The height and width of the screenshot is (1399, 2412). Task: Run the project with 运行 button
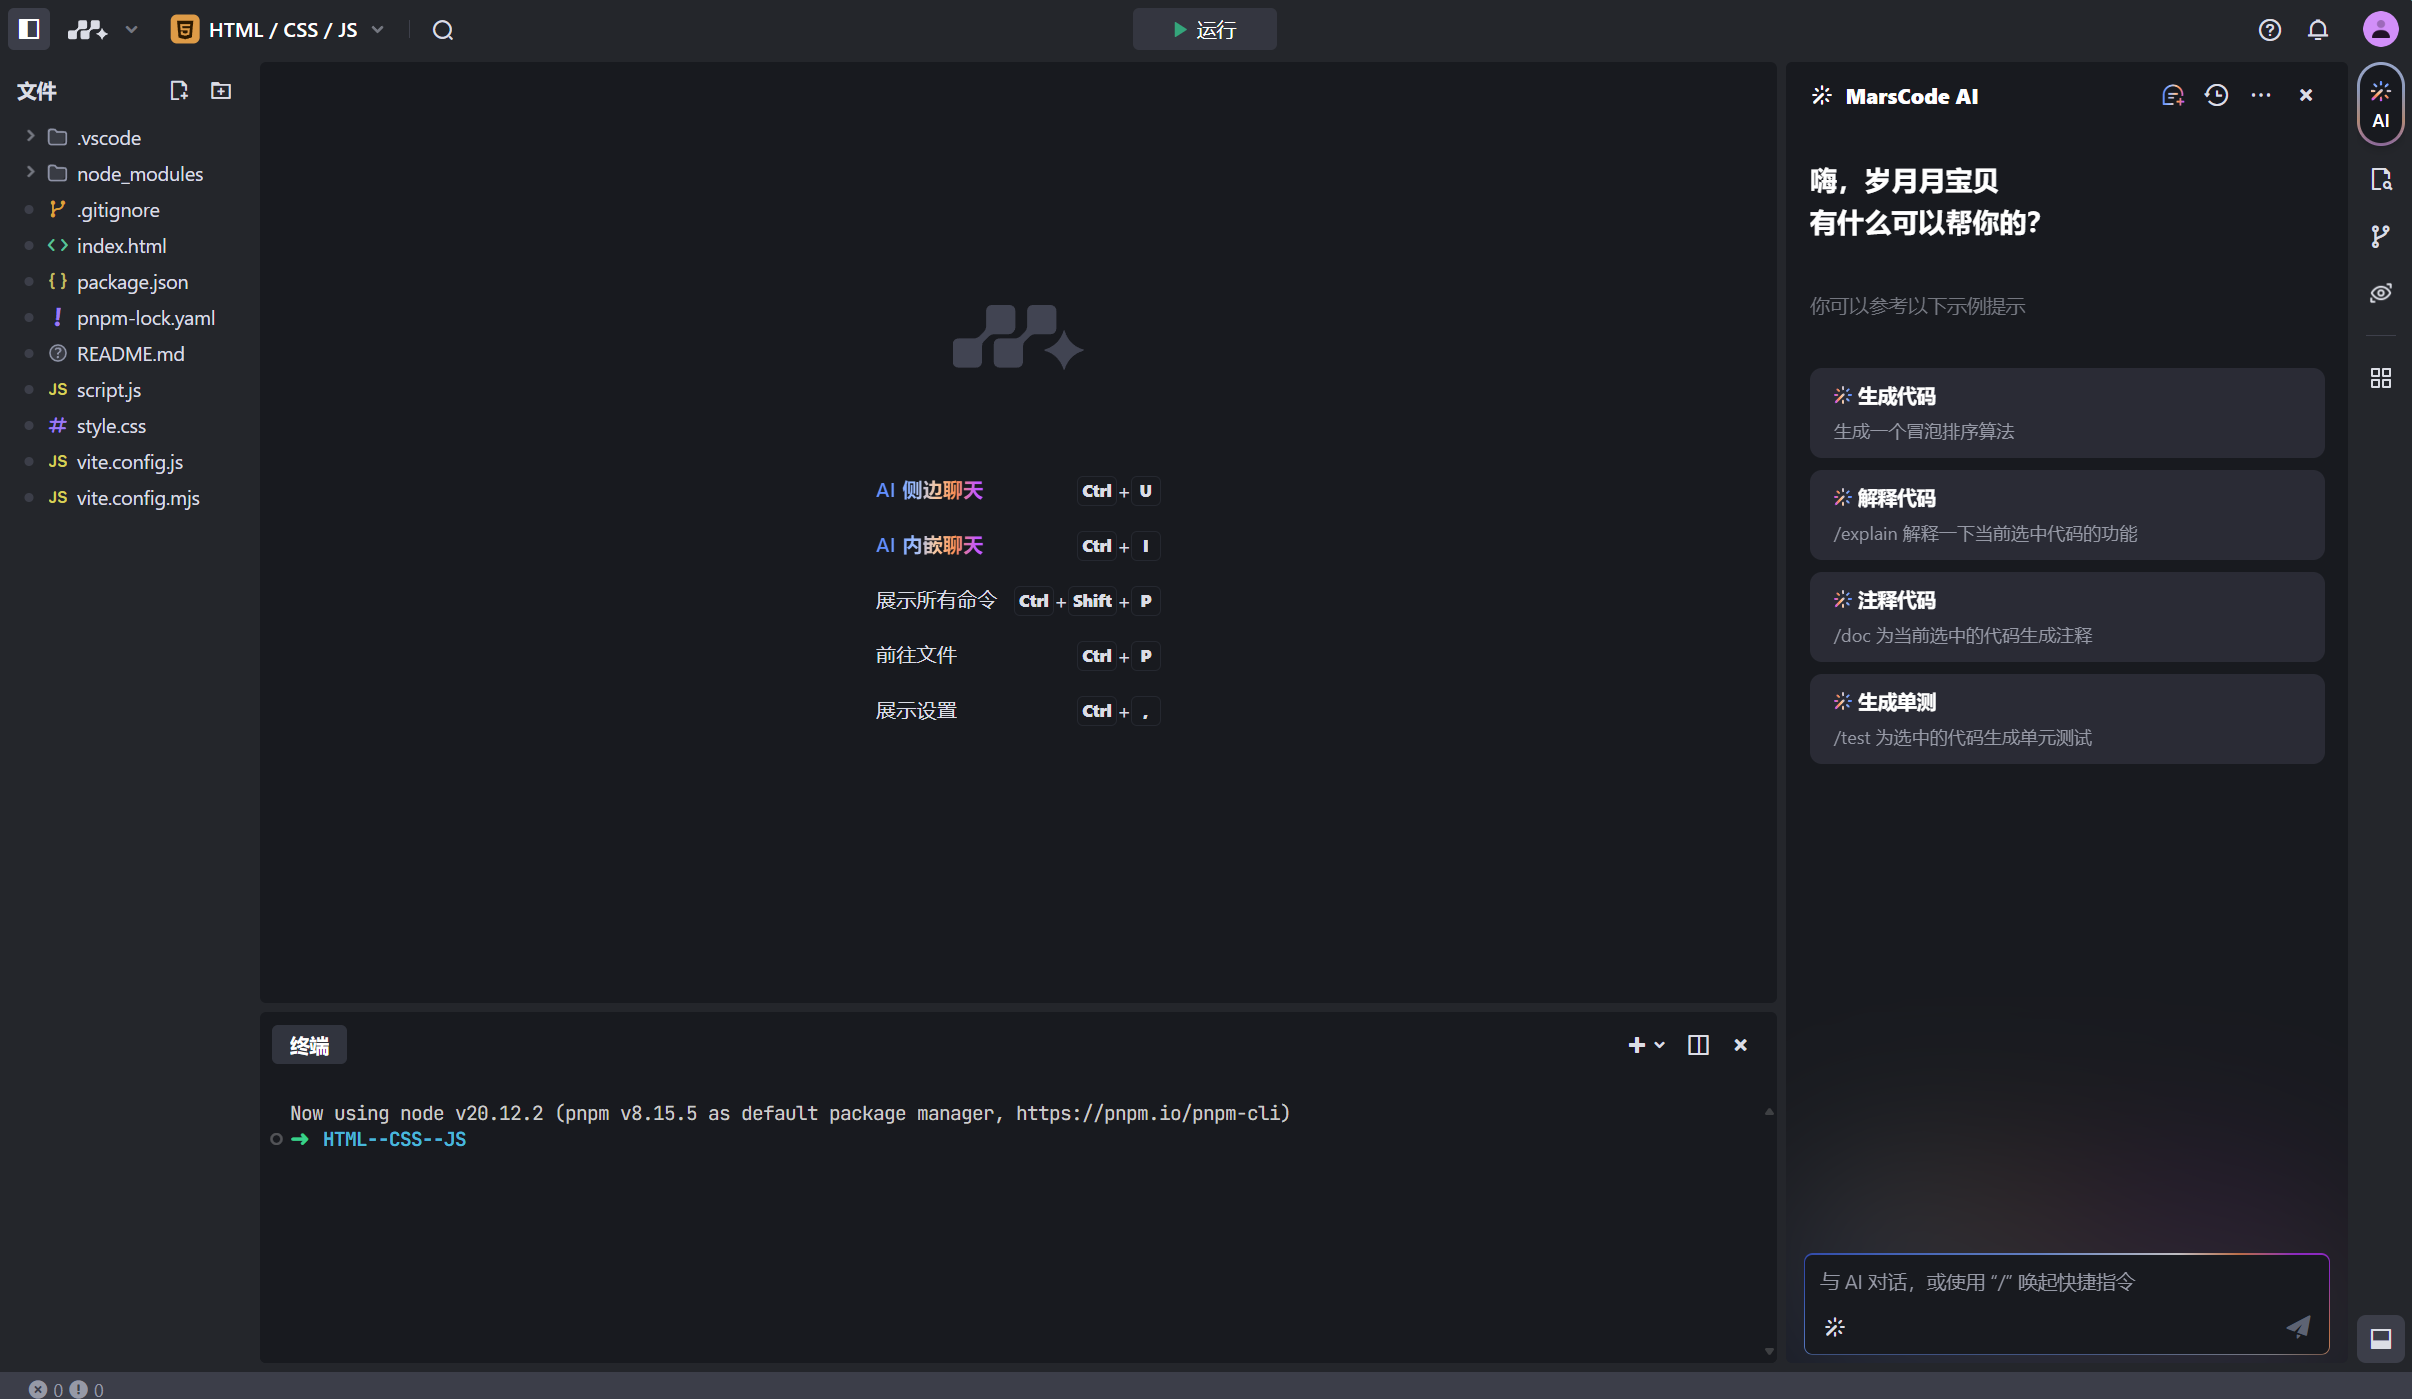pos(1204,29)
